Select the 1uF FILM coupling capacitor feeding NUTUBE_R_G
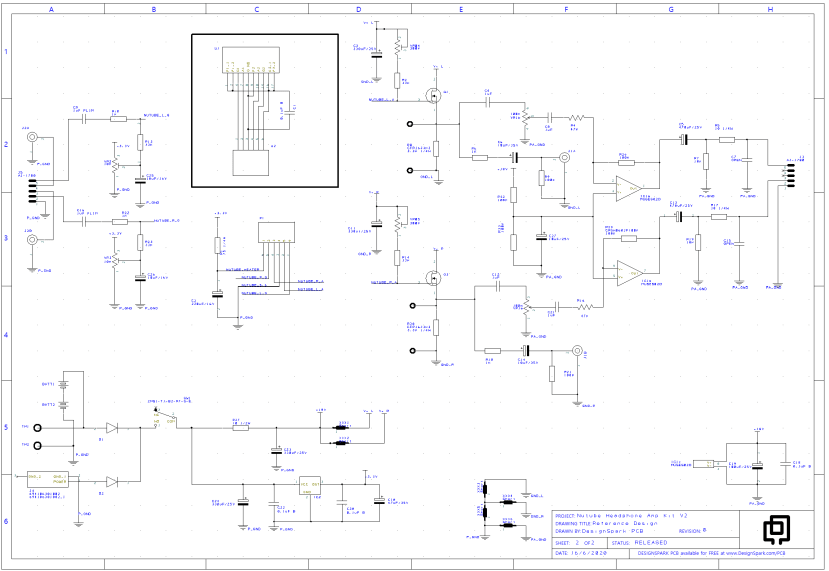This screenshot has height=571, width=829. pos(84,221)
